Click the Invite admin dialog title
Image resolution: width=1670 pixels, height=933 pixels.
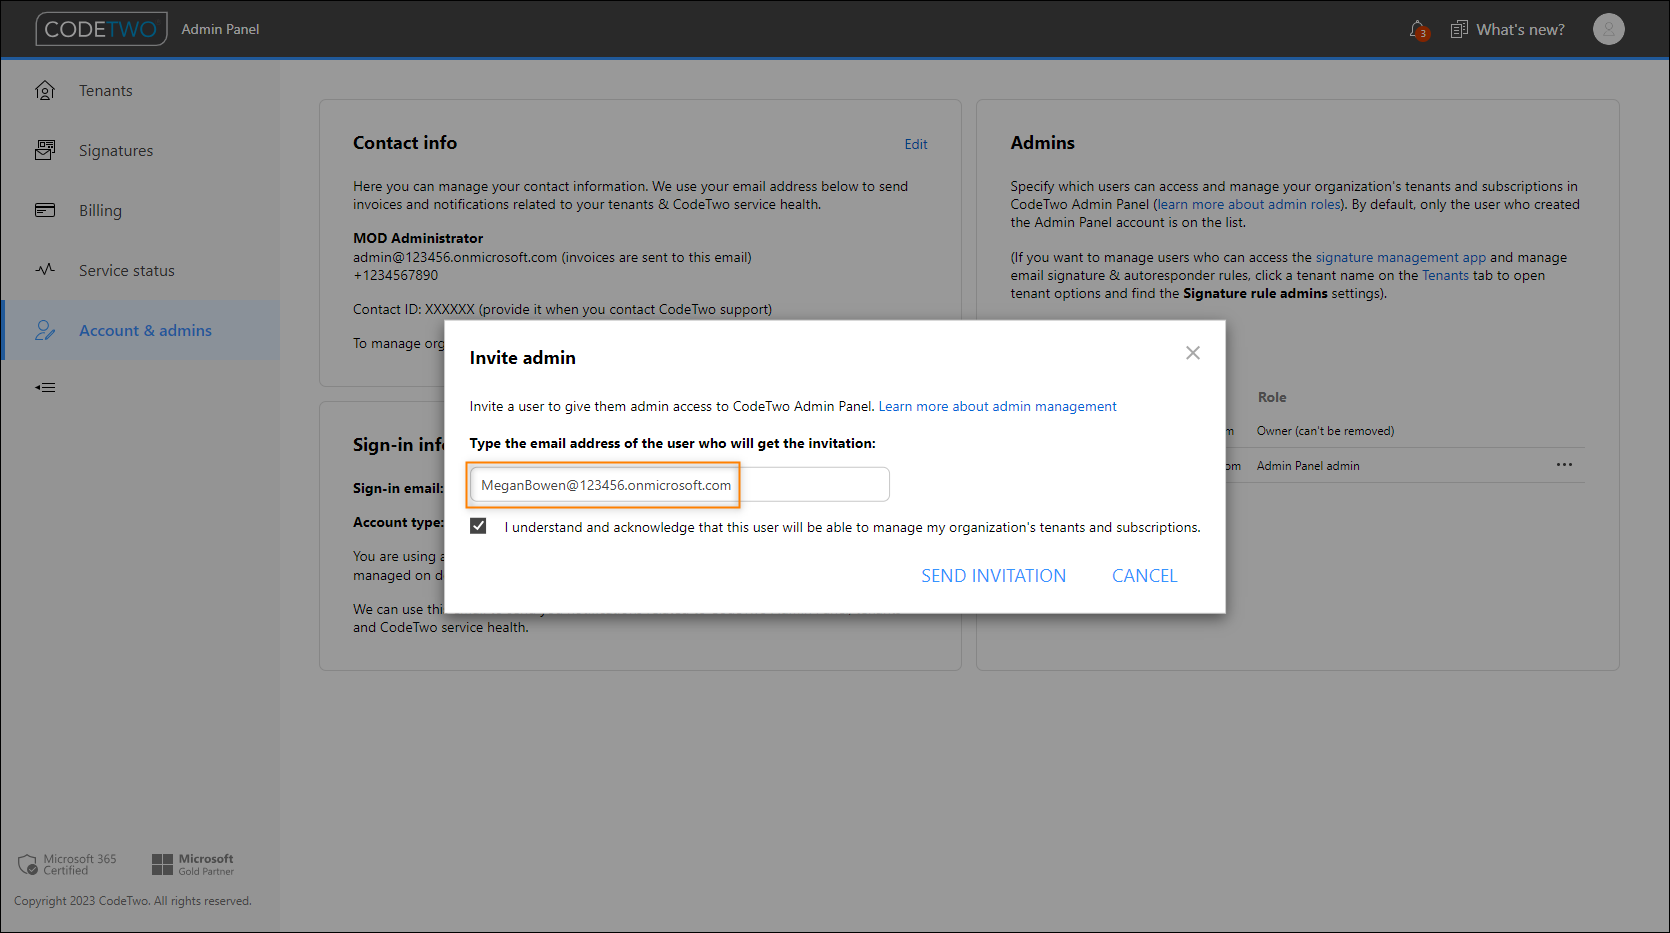point(522,358)
